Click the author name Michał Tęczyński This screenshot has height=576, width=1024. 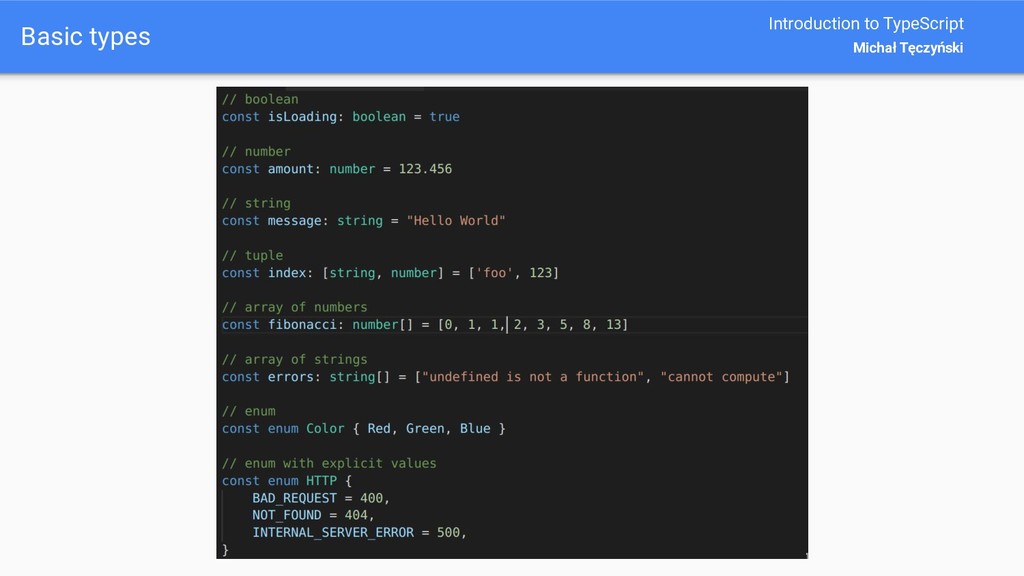pyautogui.click(x=908, y=48)
